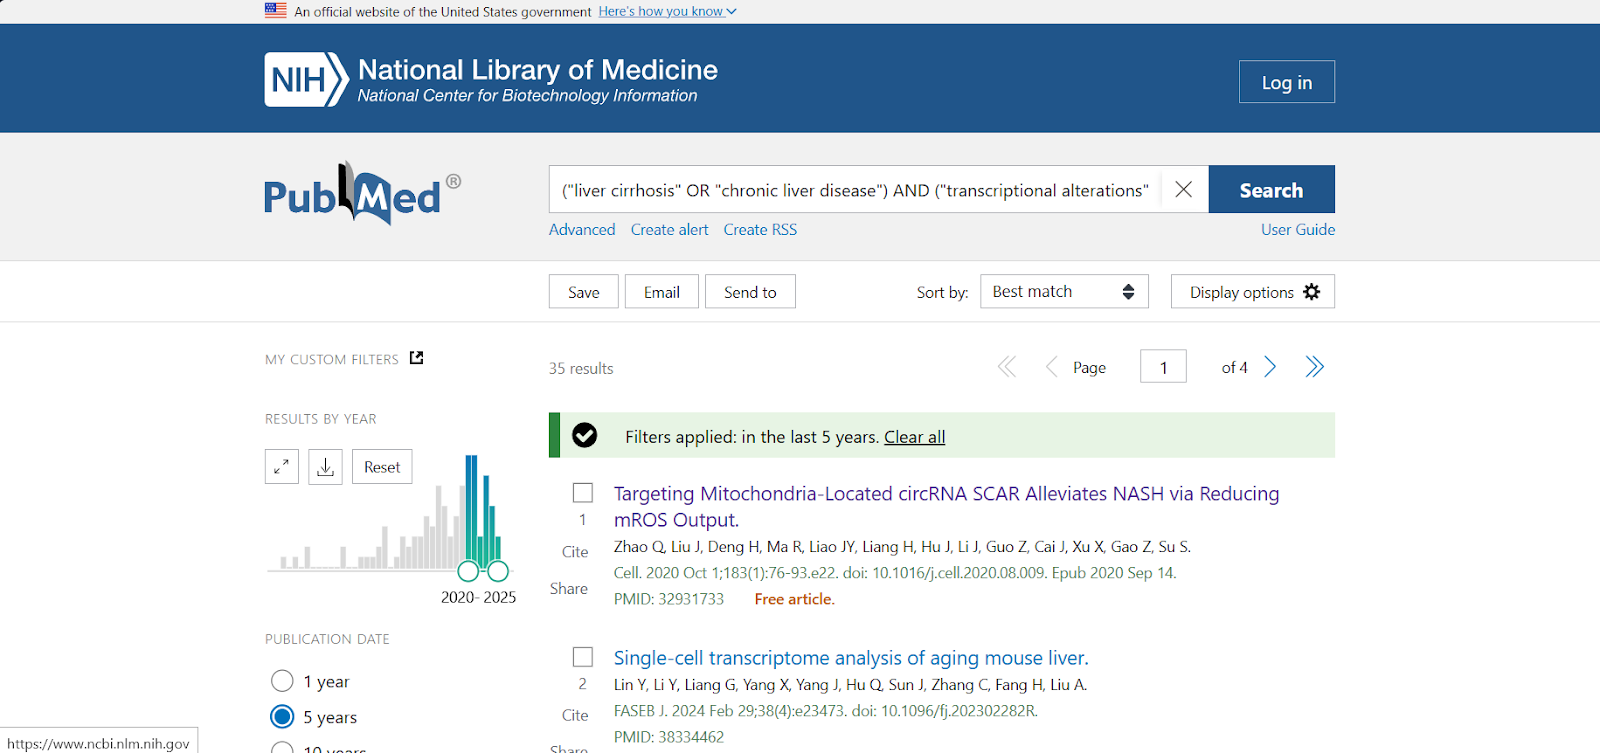Click the 'PMID: 38334462' text

tap(669, 737)
